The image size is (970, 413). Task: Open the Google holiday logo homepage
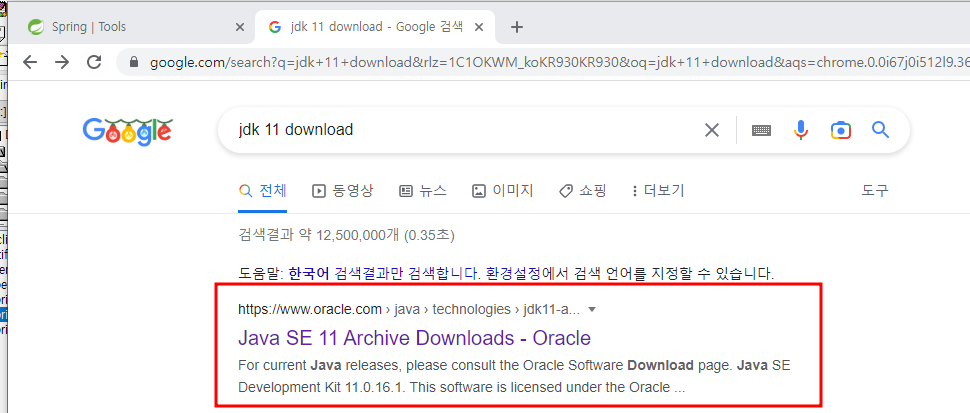click(x=127, y=131)
